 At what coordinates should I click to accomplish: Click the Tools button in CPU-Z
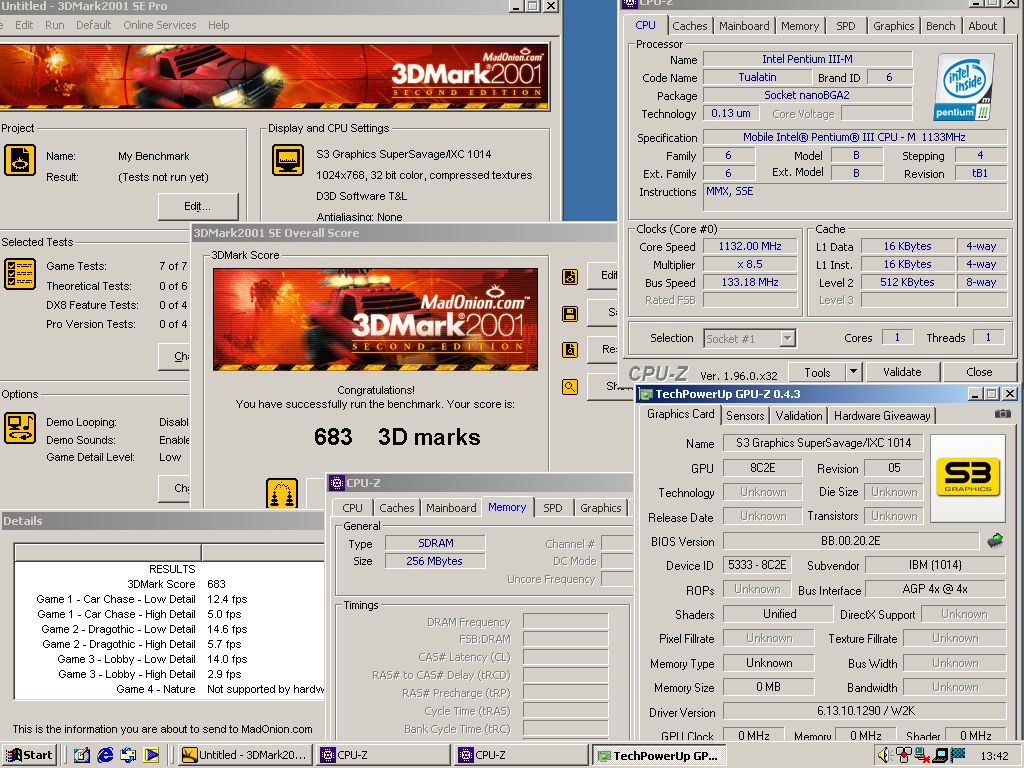[817, 372]
